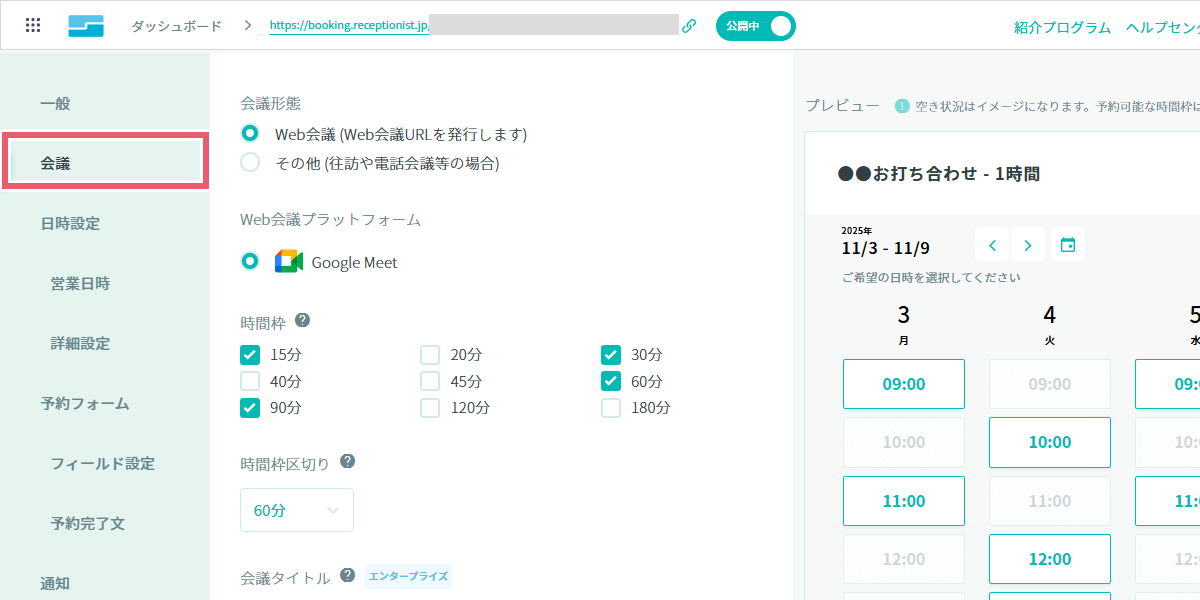The width and height of the screenshot is (1200, 600).
Task: Uncheck the 15分 time slot checkbox
Action: (249, 354)
